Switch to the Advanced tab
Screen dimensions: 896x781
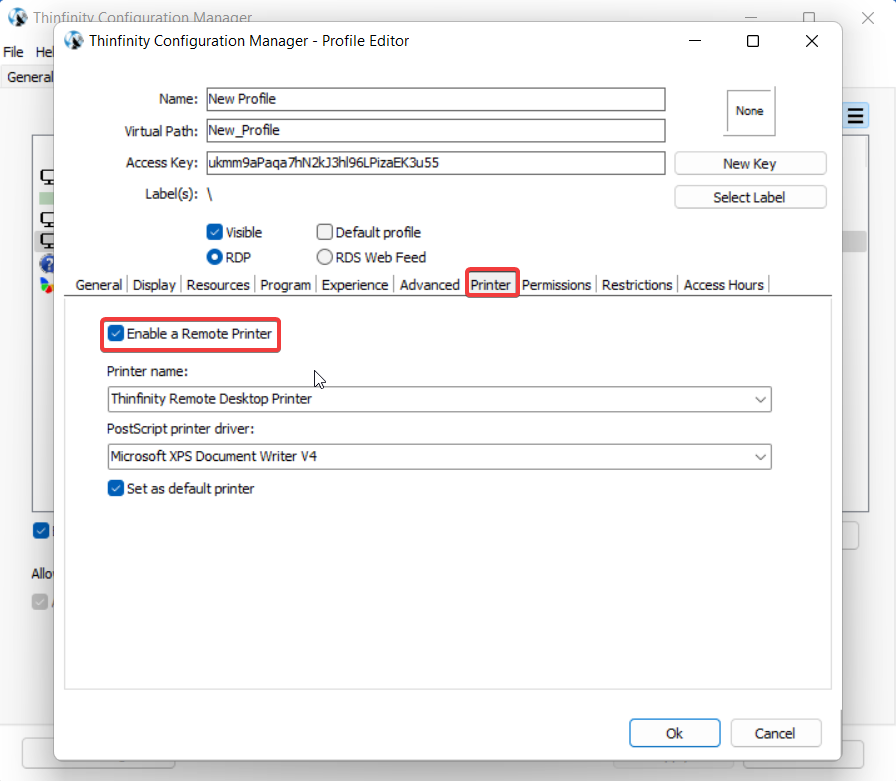pos(429,285)
